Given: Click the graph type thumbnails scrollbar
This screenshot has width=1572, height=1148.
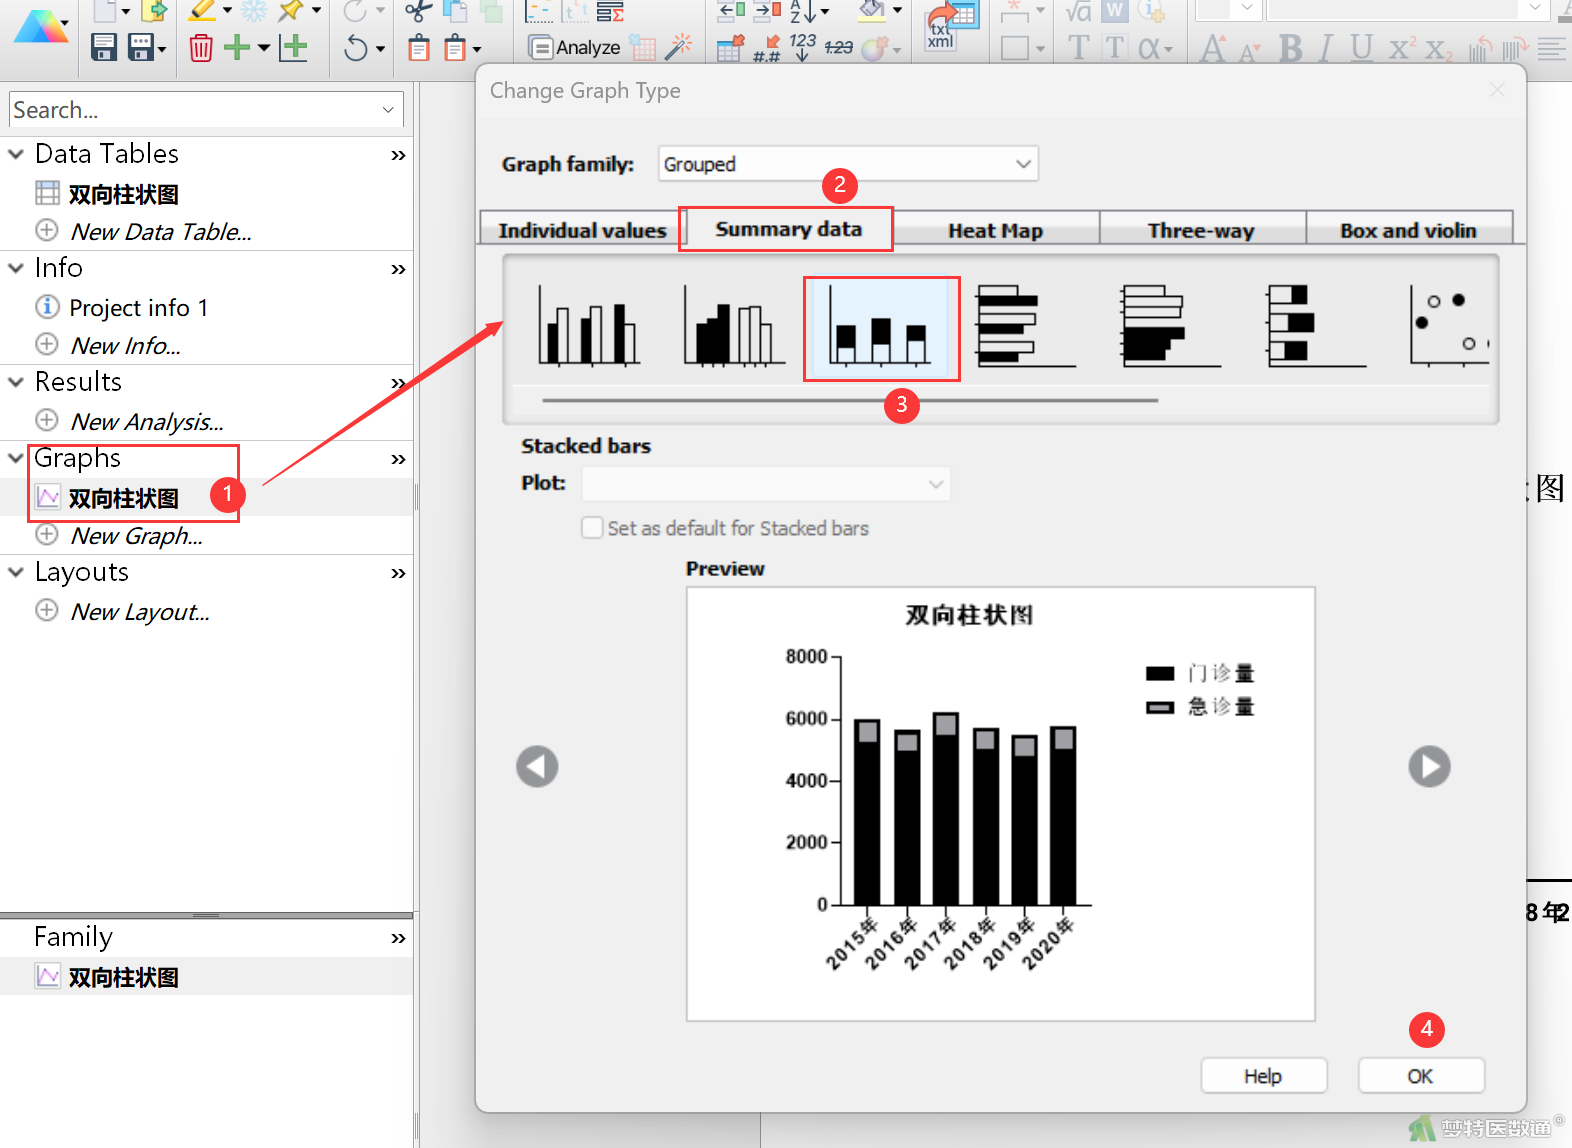Looking at the screenshot, I should pyautogui.click(x=850, y=400).
